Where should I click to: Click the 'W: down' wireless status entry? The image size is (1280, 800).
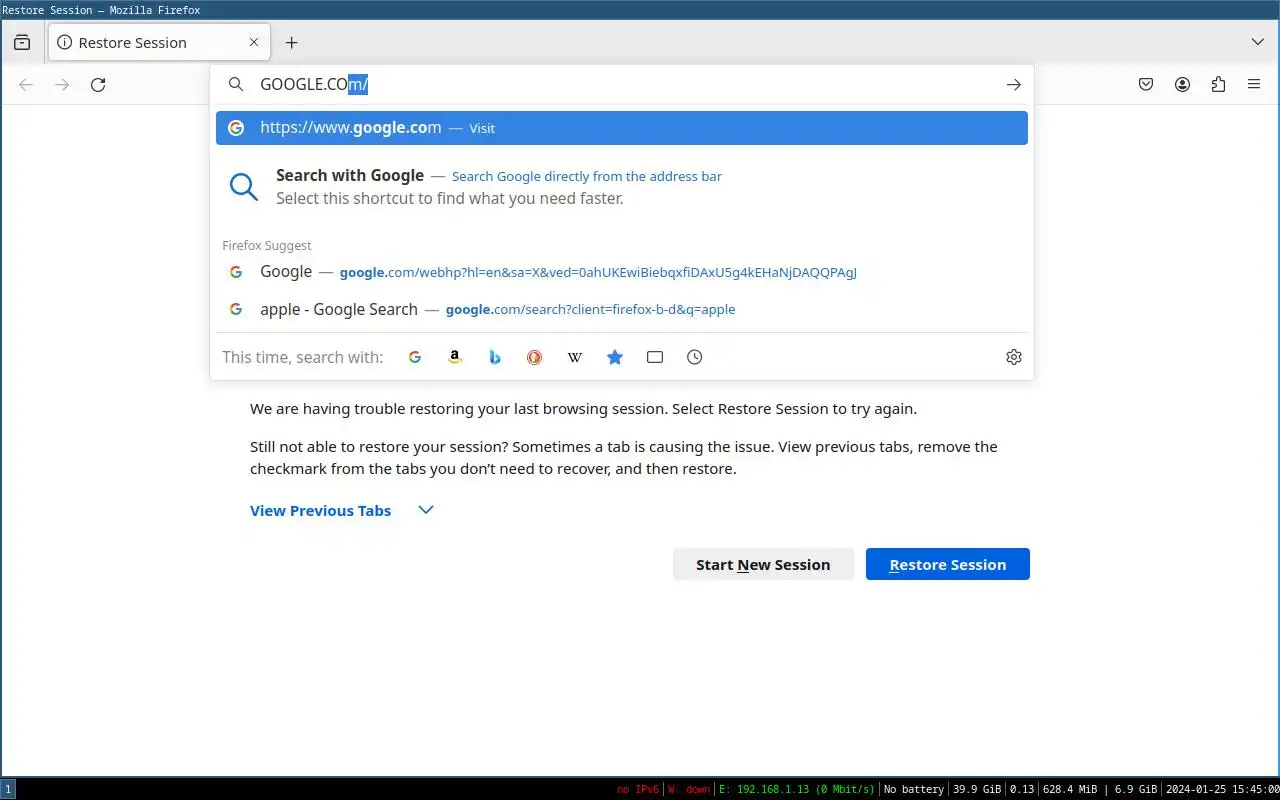click(x=689, y=790)
